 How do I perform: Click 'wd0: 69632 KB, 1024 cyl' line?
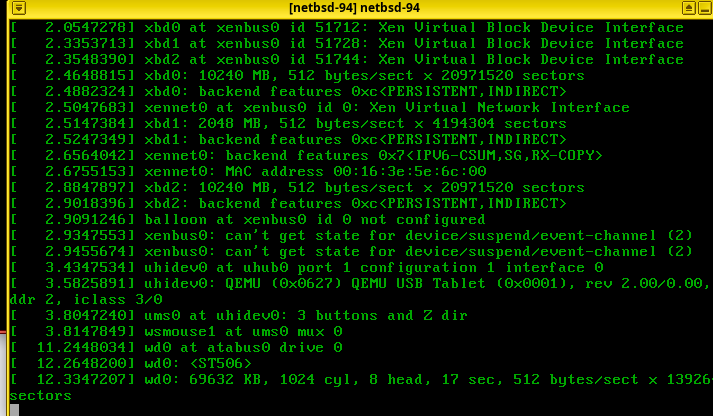pyautogui.click(x=362, y=380)
